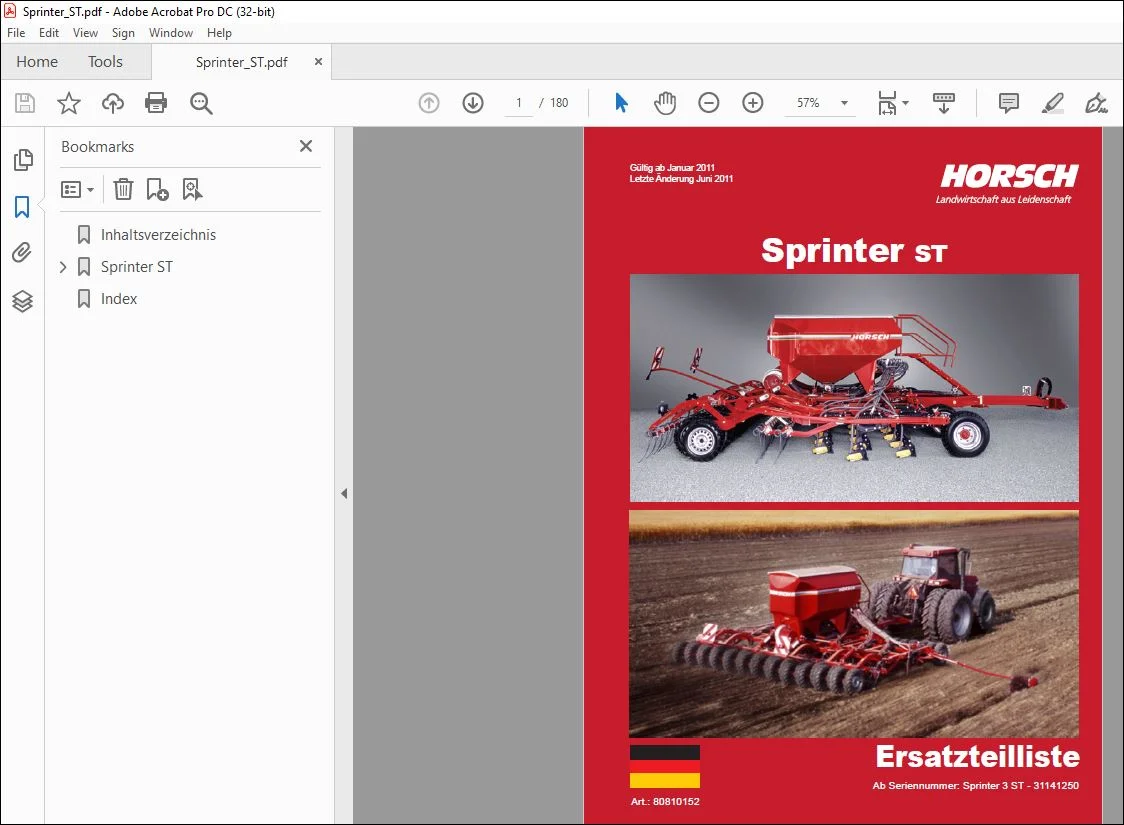Click the scrolling mode keyboard icon

coord(943,103)
